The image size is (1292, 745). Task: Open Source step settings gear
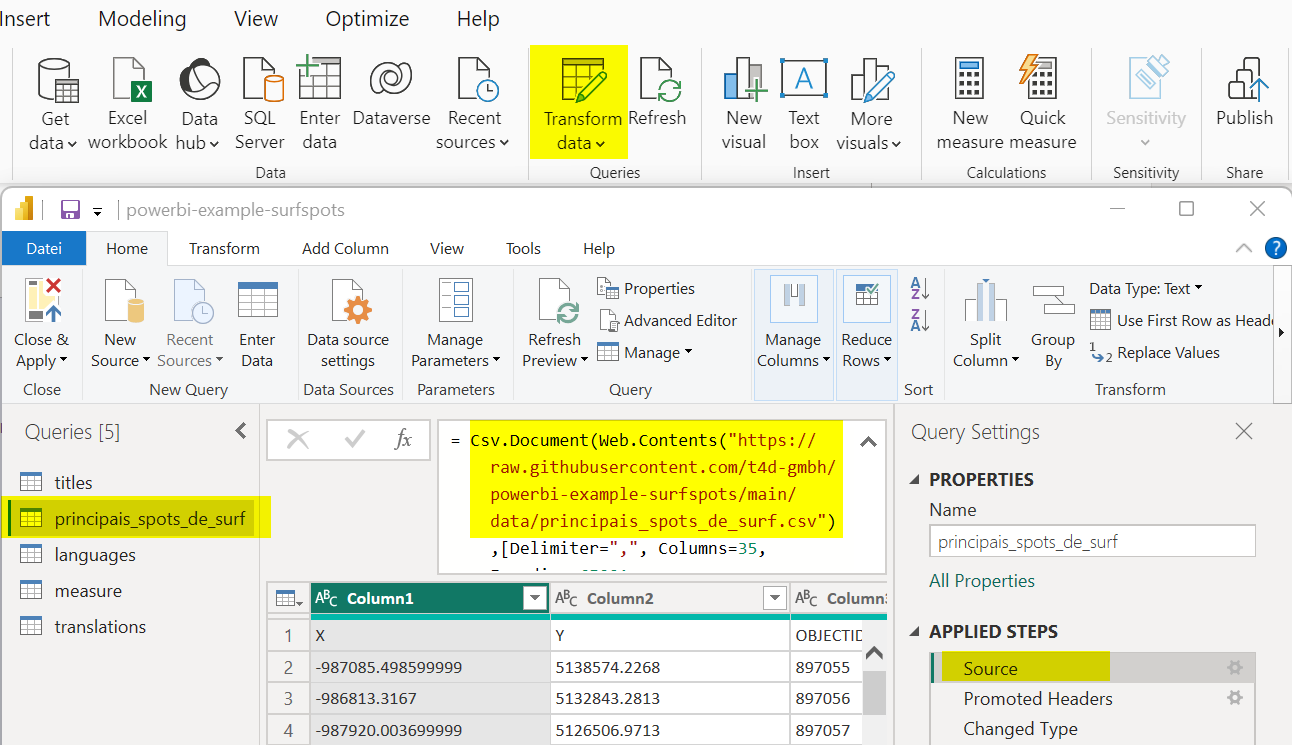pyautogui.click(x=1235, y=668)
